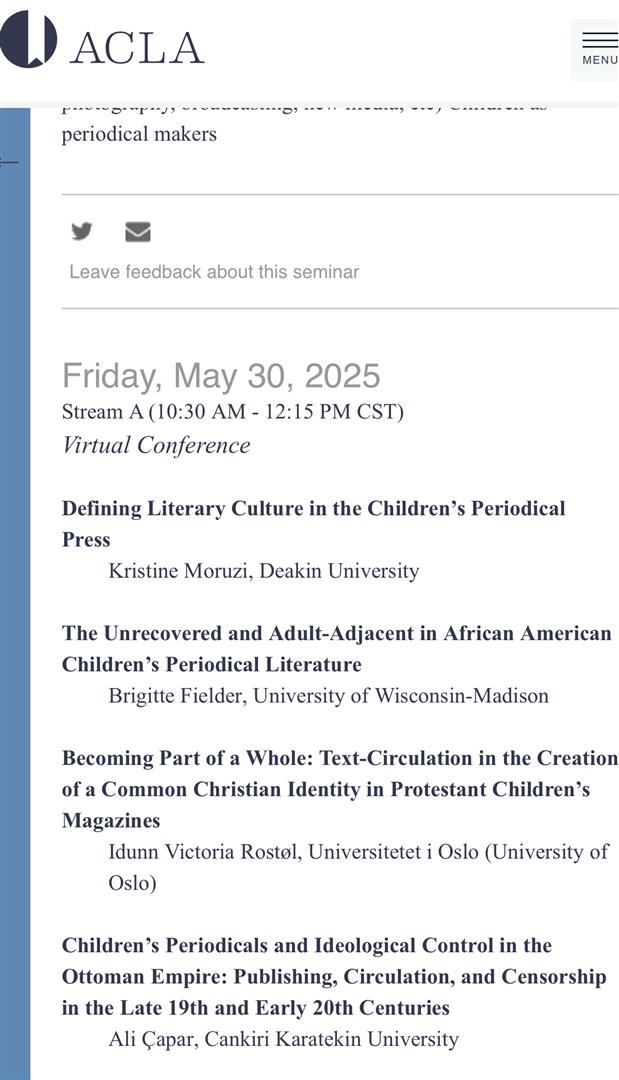Open Becoming Part of a Whole paper
This screenshot has height=1080, width=619.
pos(339,789)
